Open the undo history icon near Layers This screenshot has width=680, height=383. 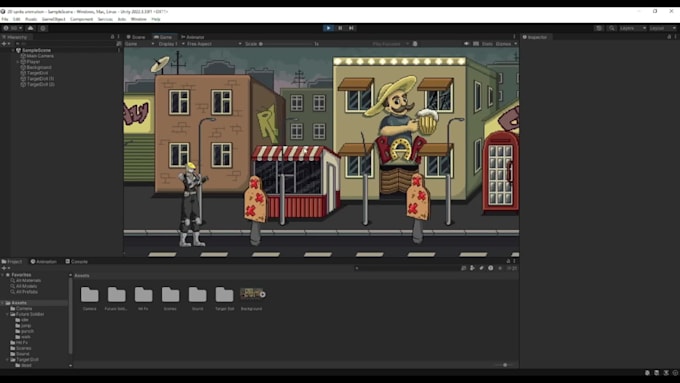tap(599, 28)
